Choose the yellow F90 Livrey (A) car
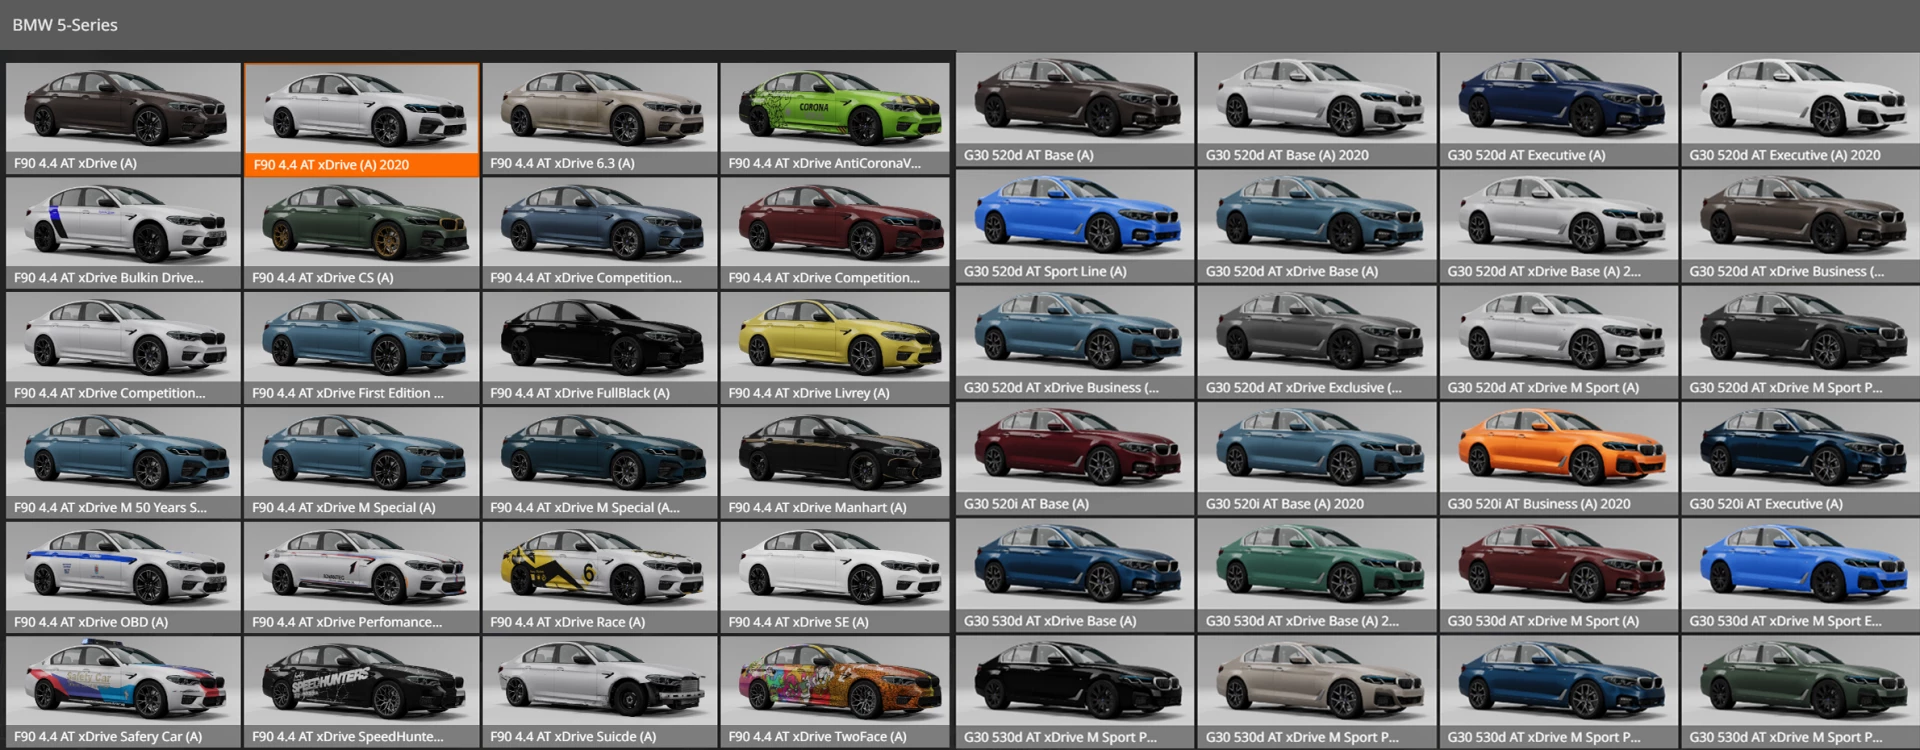The width and height of the screenshot is (1920, 750). tap(835, 348)
